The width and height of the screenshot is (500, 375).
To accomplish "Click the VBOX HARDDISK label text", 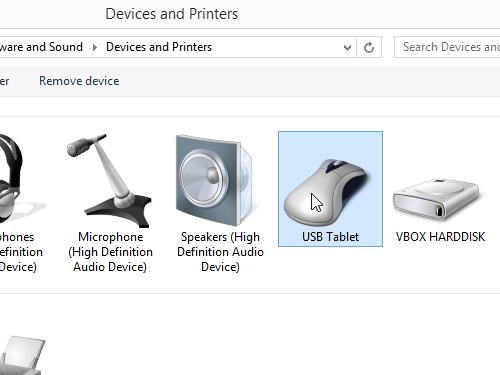I will tap(440, 237).
